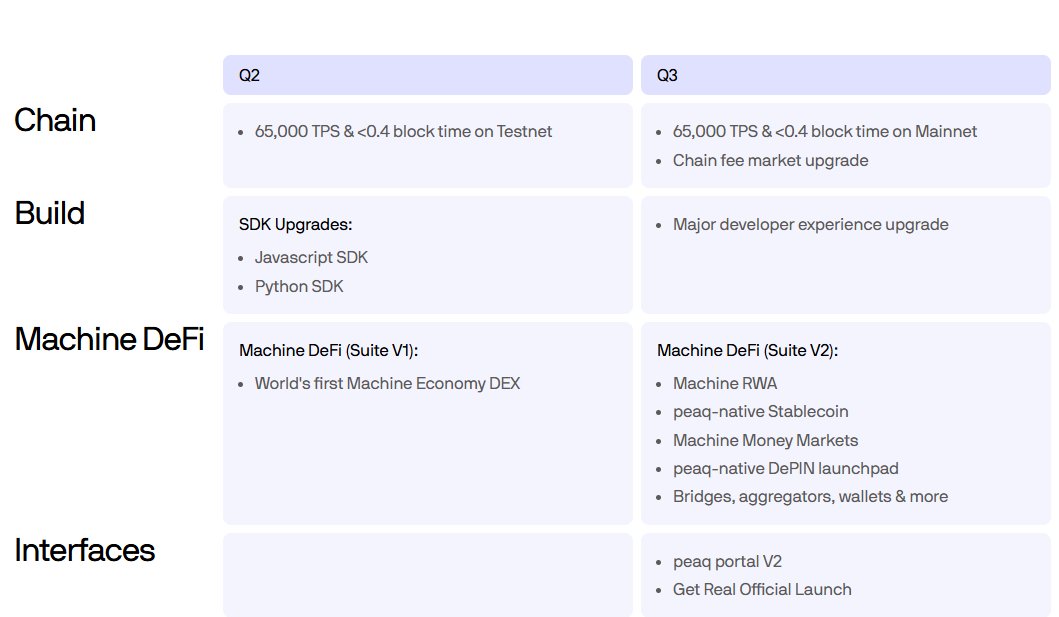Click the 'peaq portal V2' bullet

click(727, 562)
